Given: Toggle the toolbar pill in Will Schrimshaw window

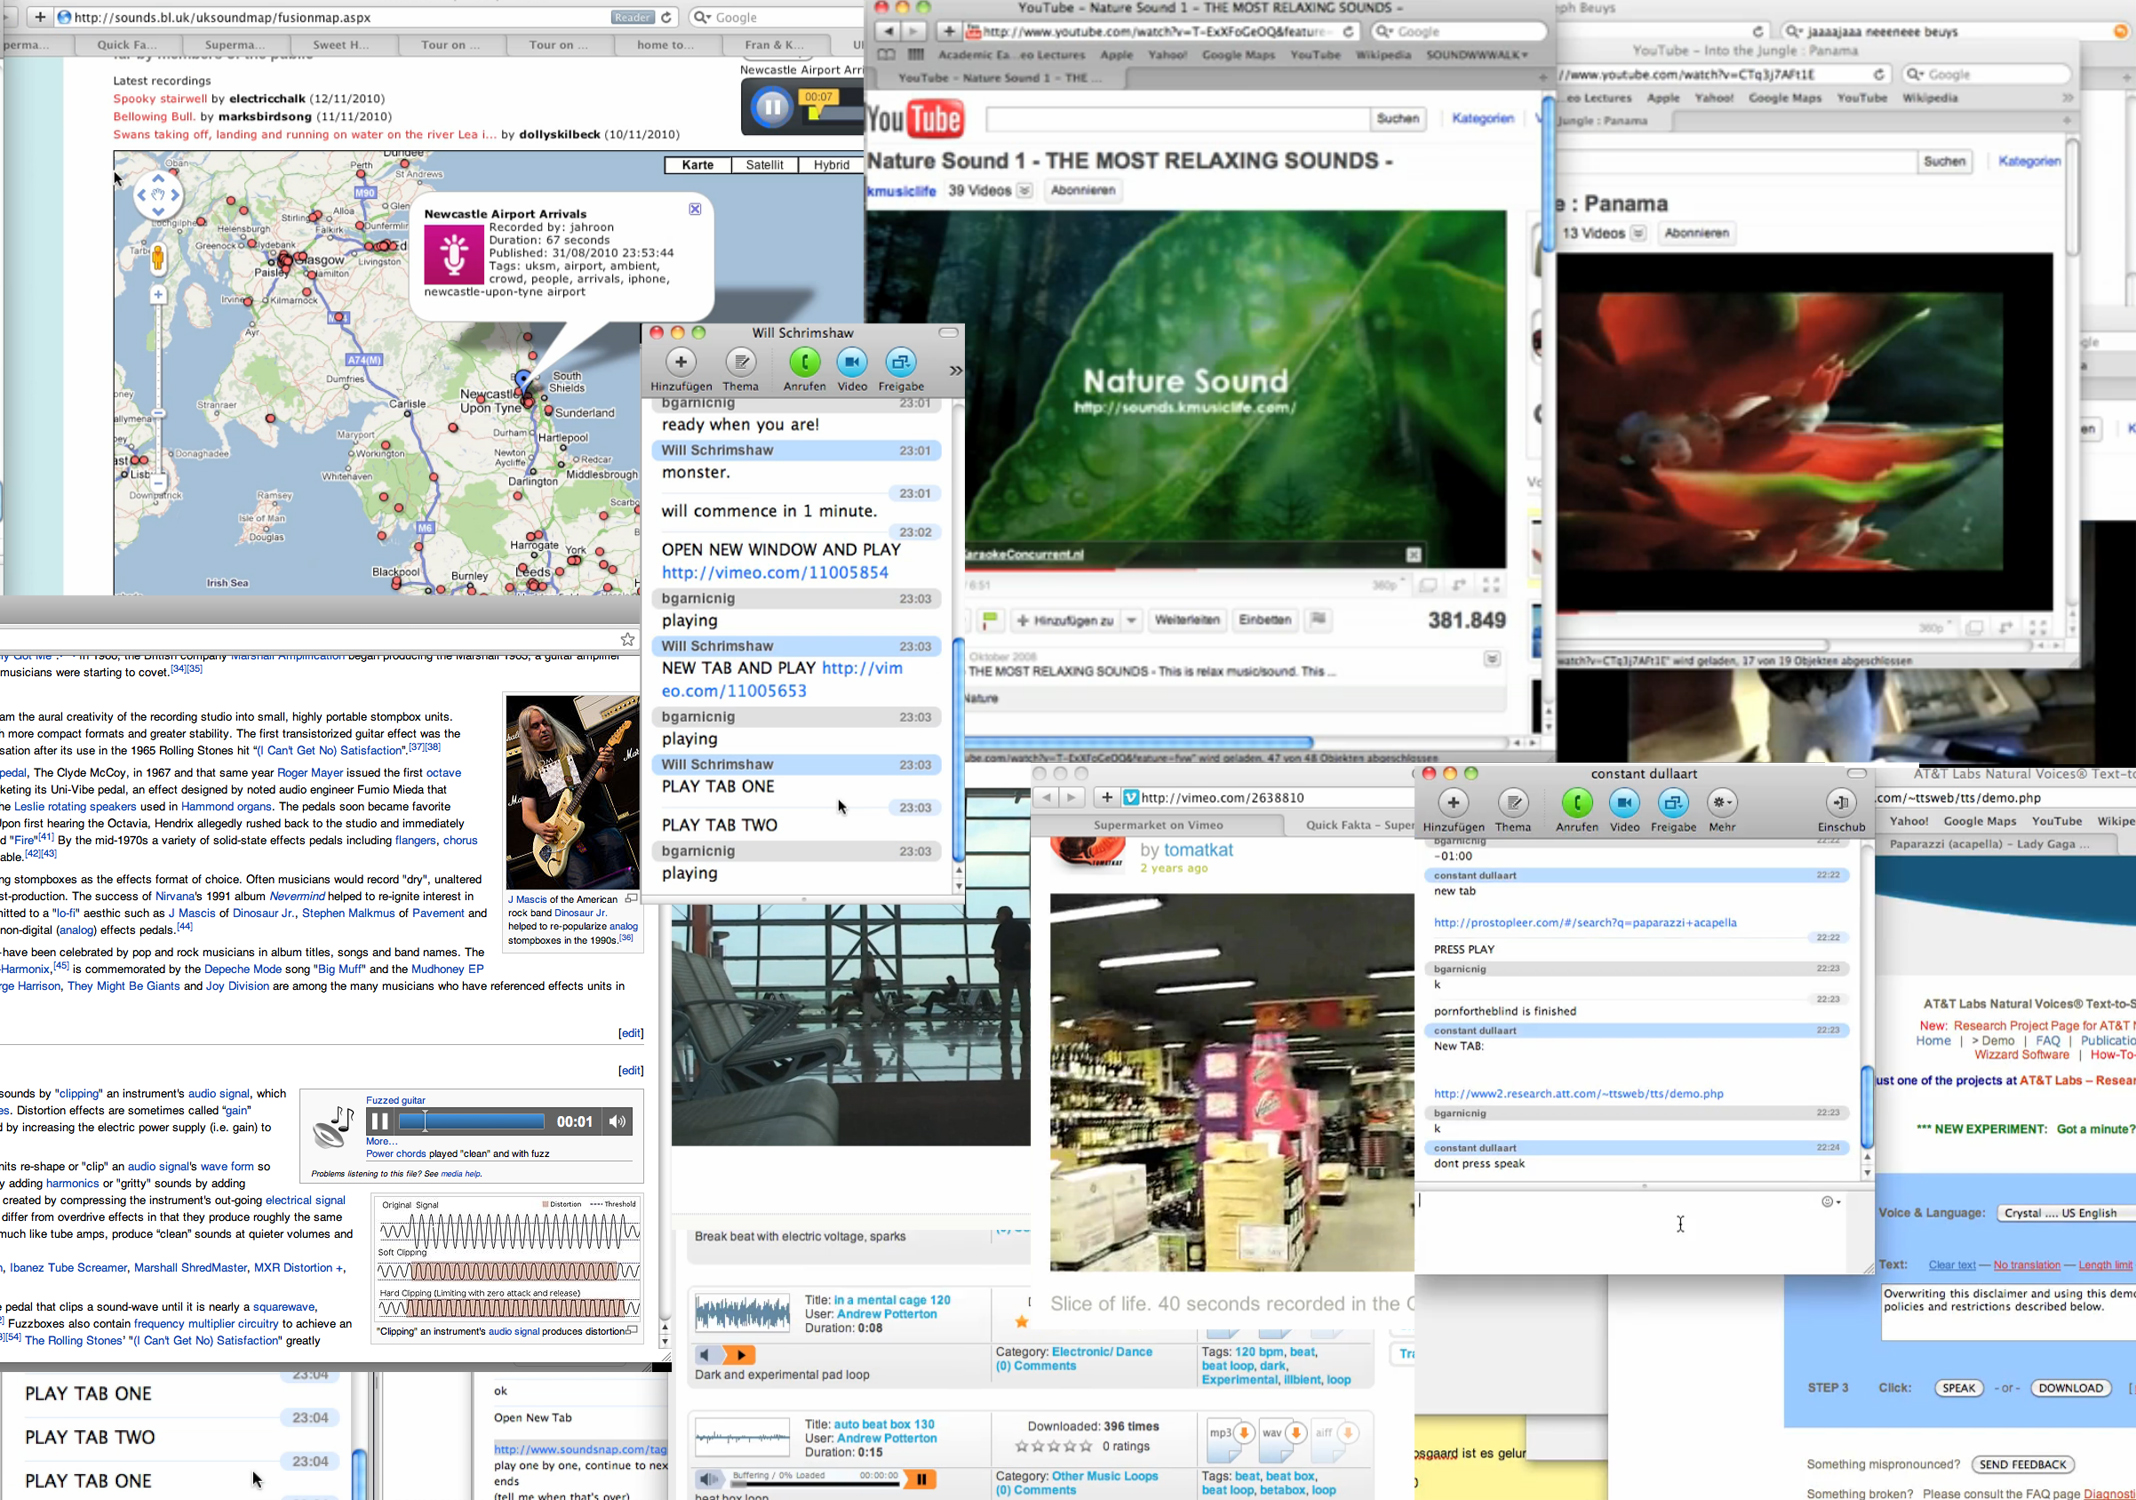Looking at the screenshot, I should [949, 332].
